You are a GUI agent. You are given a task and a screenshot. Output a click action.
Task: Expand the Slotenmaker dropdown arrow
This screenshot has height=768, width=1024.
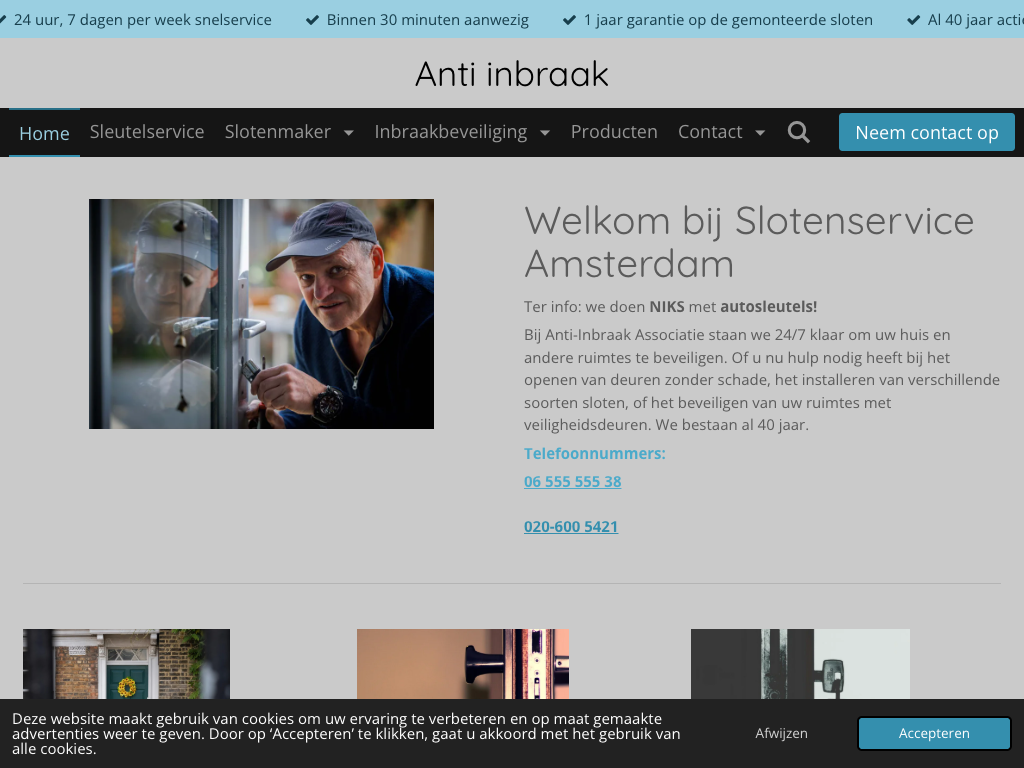tap(349, 133)
